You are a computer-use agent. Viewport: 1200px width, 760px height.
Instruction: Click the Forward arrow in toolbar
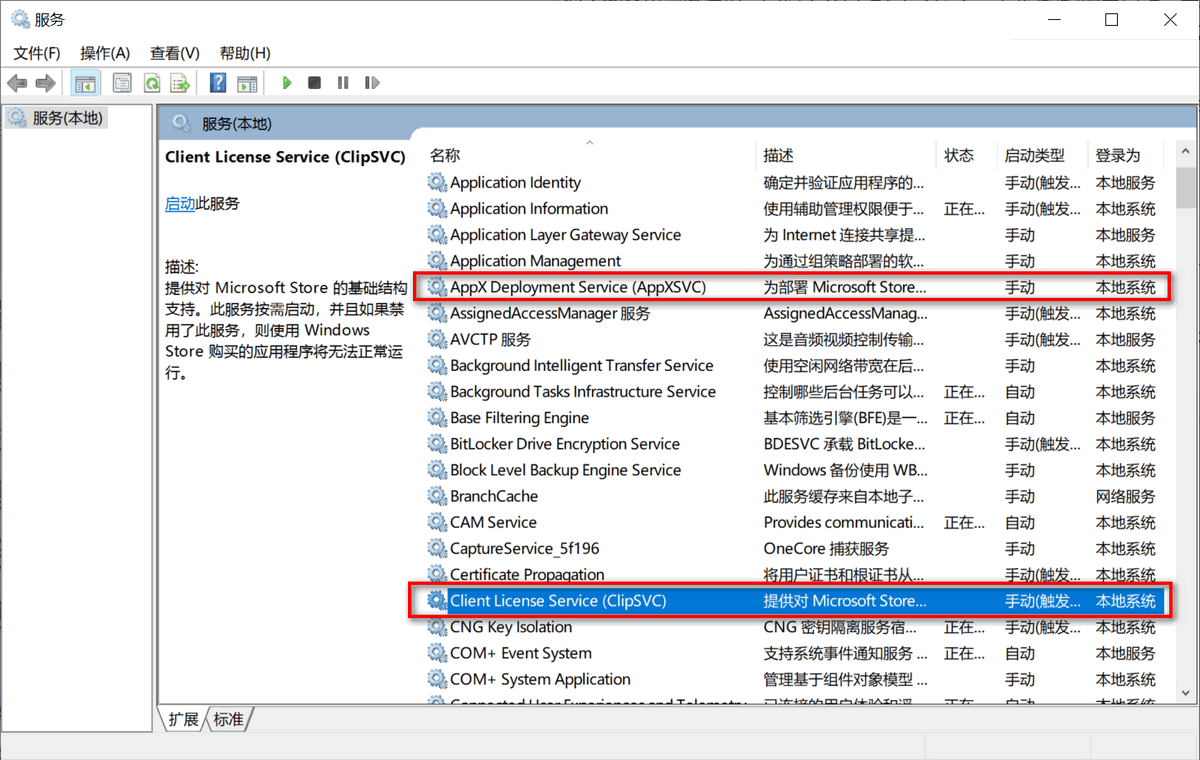coord(45,83)
